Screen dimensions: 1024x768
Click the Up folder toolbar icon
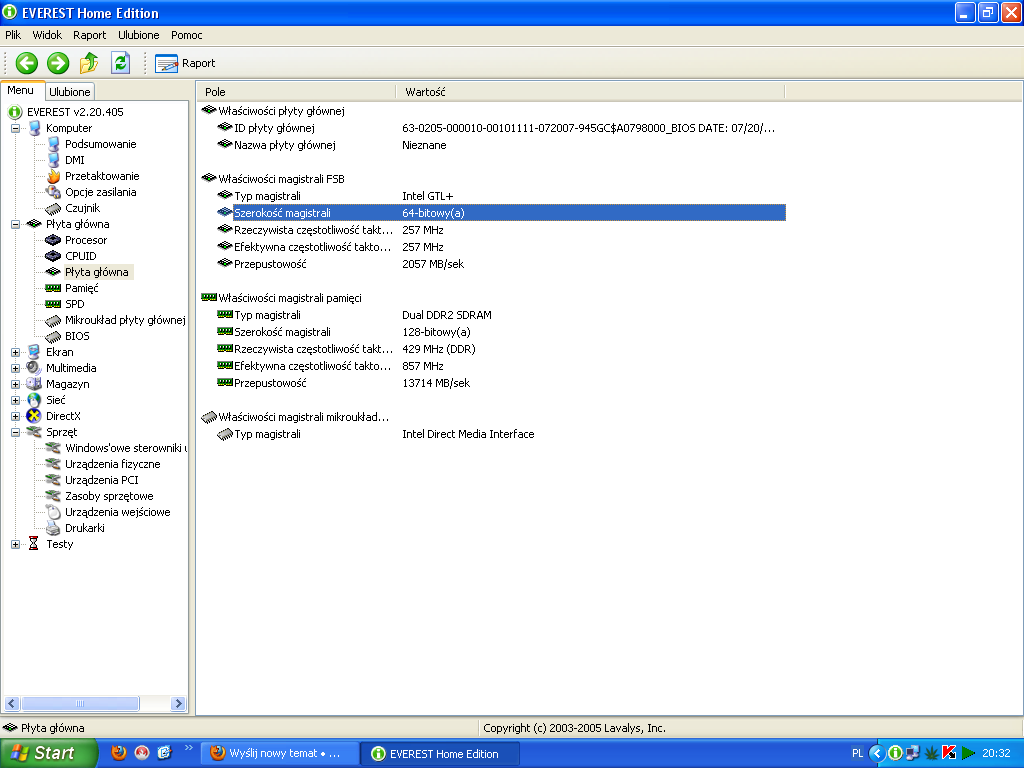pos(89,63)
